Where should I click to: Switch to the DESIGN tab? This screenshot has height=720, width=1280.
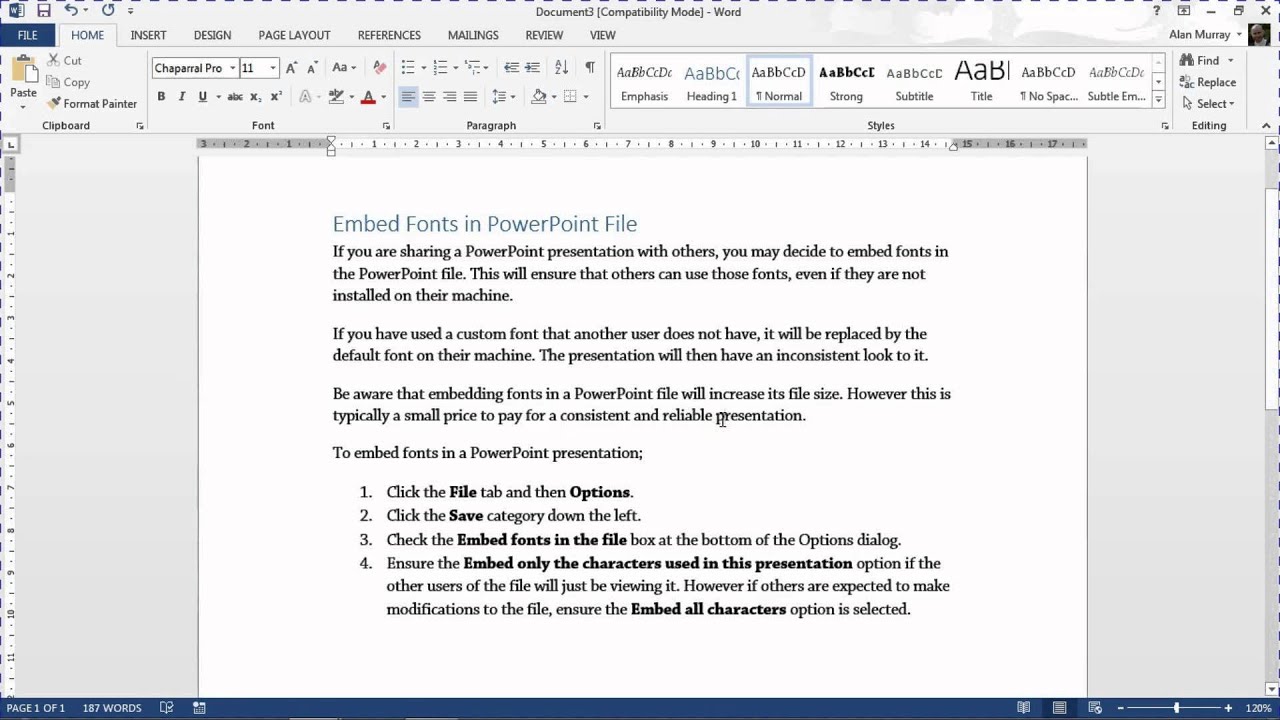pos(212,35)
